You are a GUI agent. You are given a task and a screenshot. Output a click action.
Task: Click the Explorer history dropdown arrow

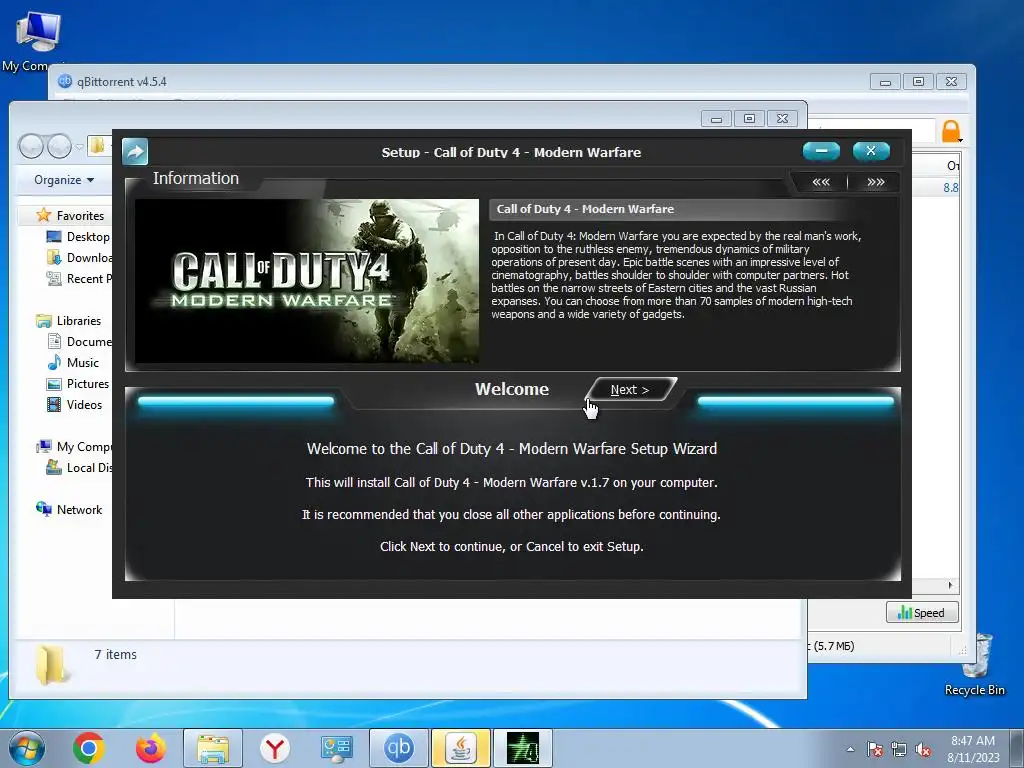click(79, 146)
